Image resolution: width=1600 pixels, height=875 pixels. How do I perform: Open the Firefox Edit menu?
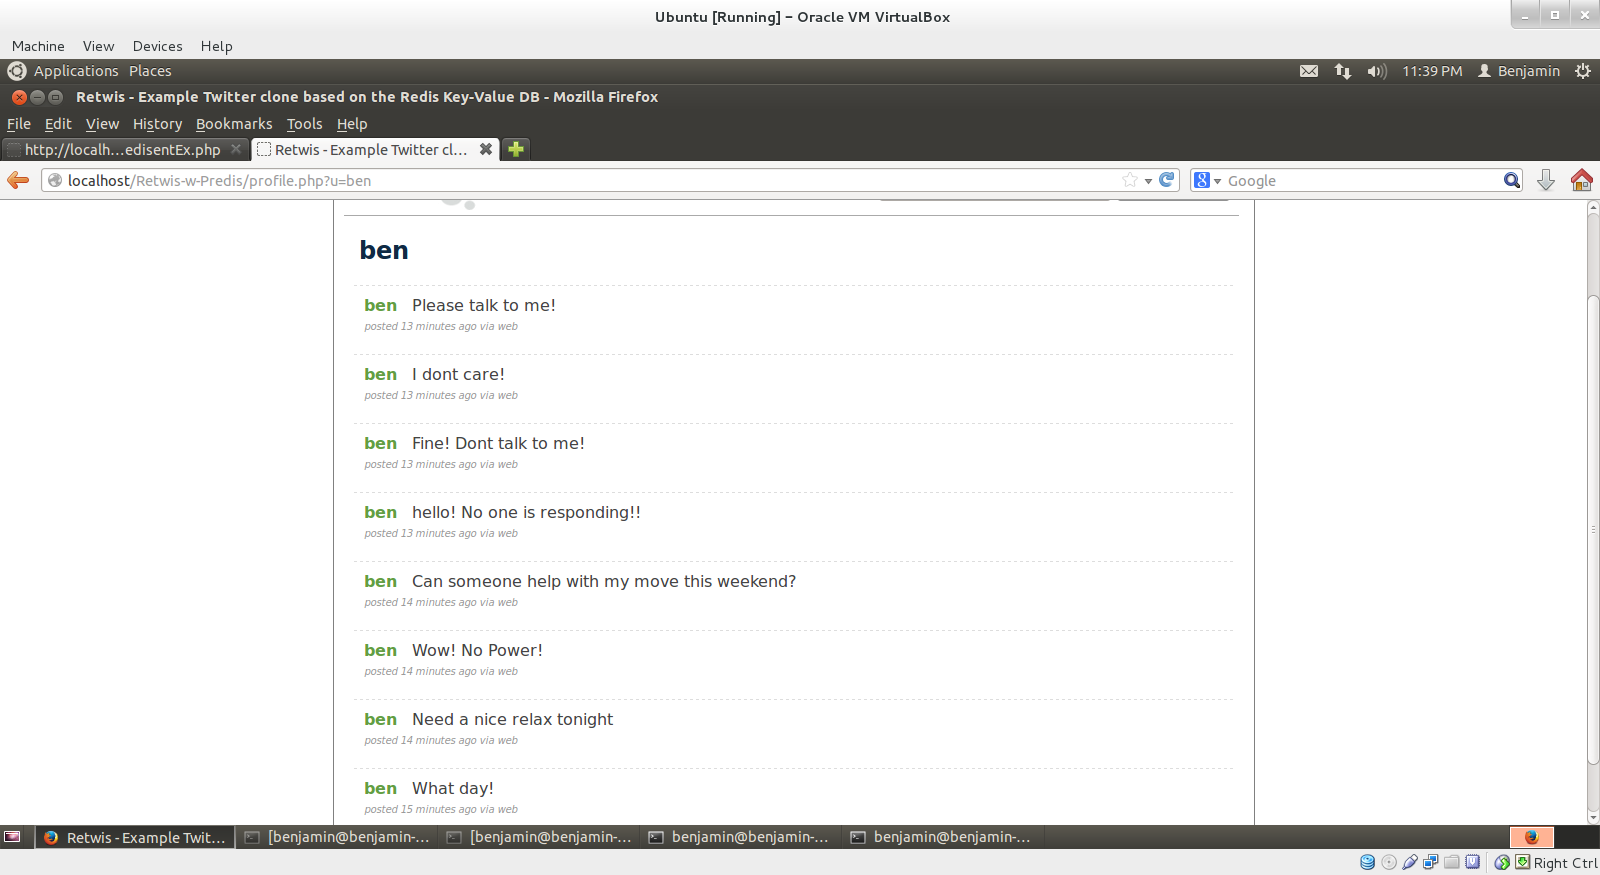point(58,124)
